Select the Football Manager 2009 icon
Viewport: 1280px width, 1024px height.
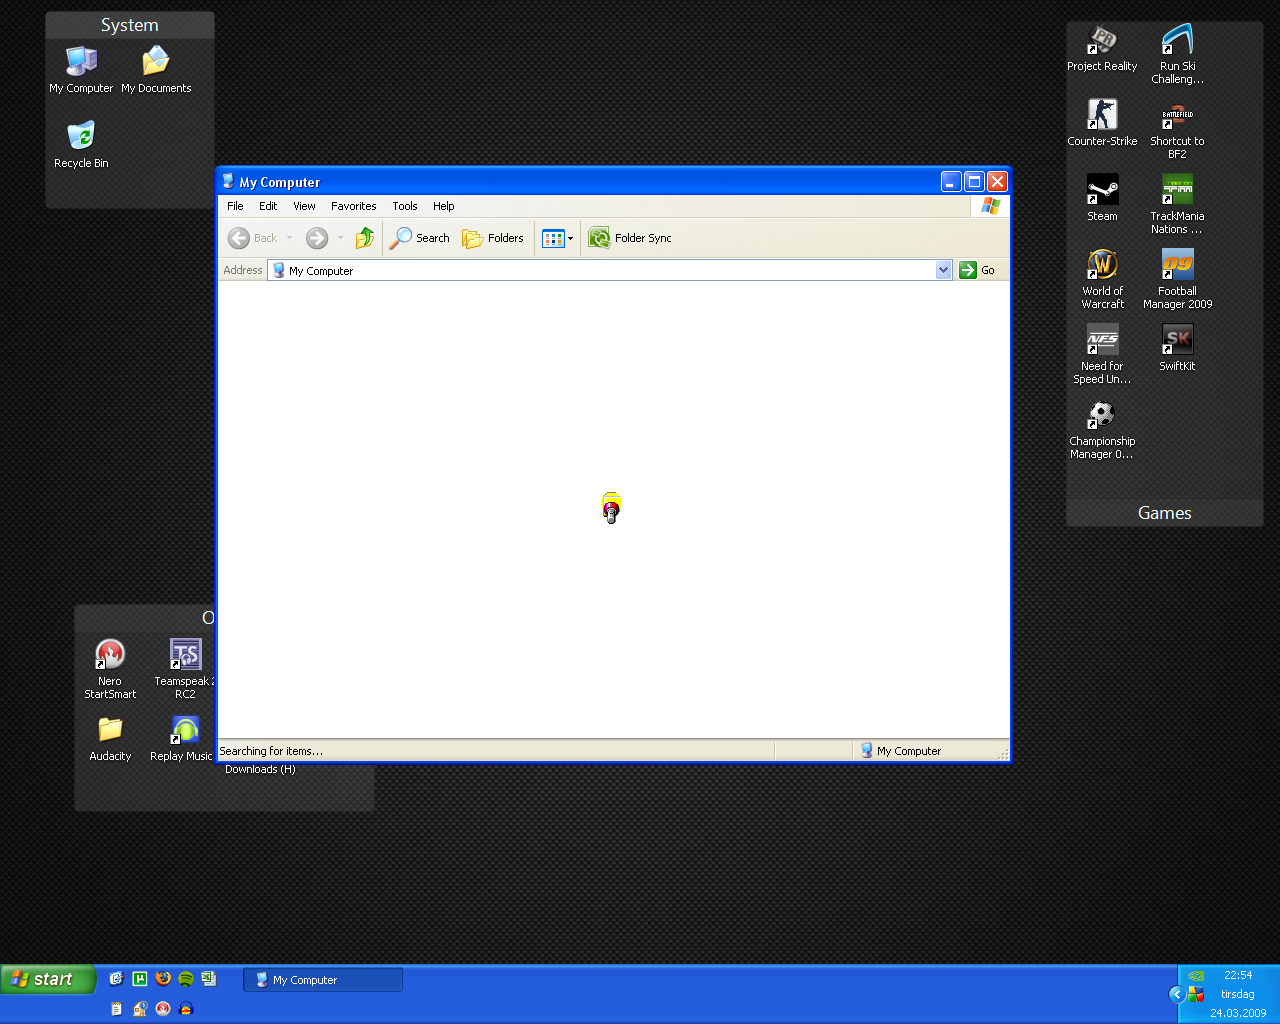1177,266
